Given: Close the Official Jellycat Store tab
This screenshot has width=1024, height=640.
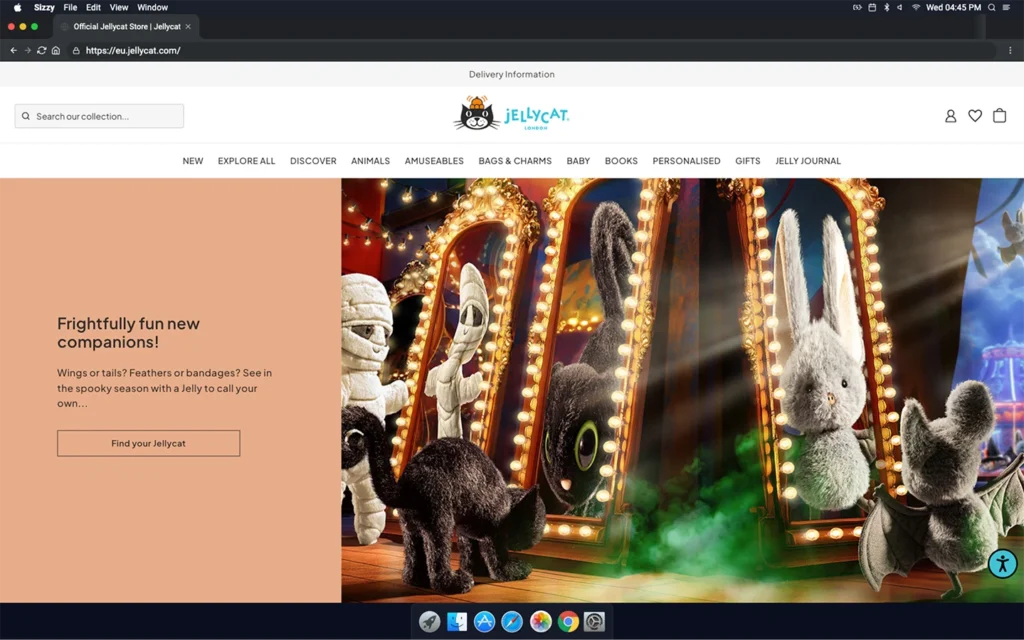Looking at the screenshot, I should [x=188, y=27].
